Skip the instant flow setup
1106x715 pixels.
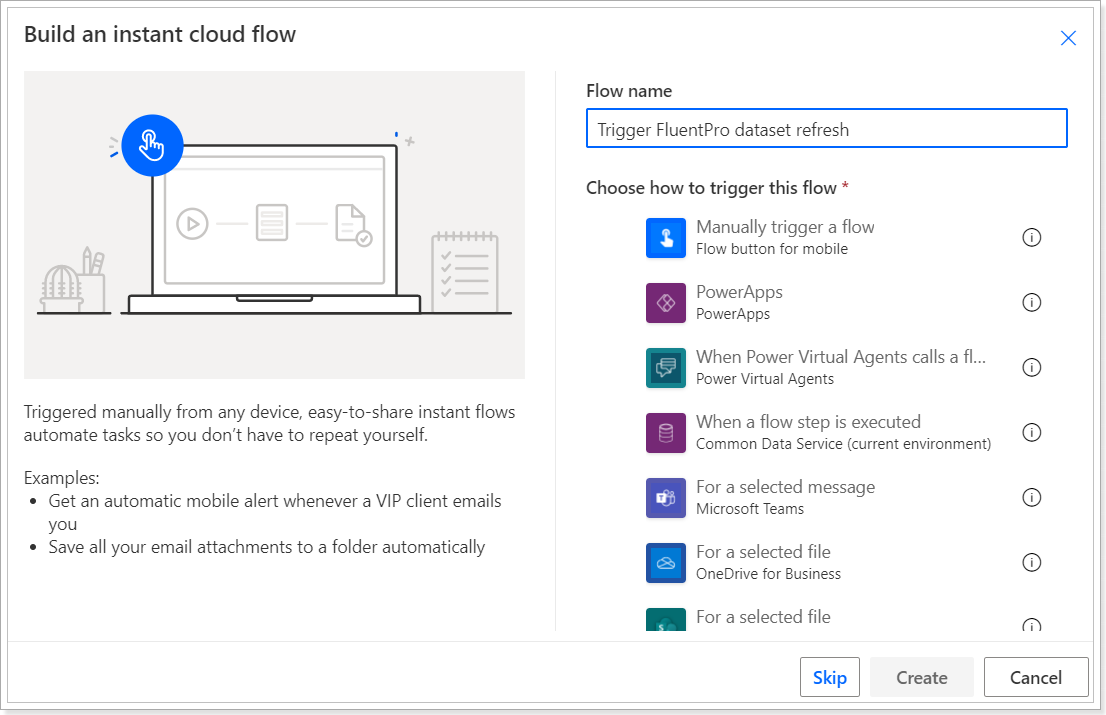point(830,677)
